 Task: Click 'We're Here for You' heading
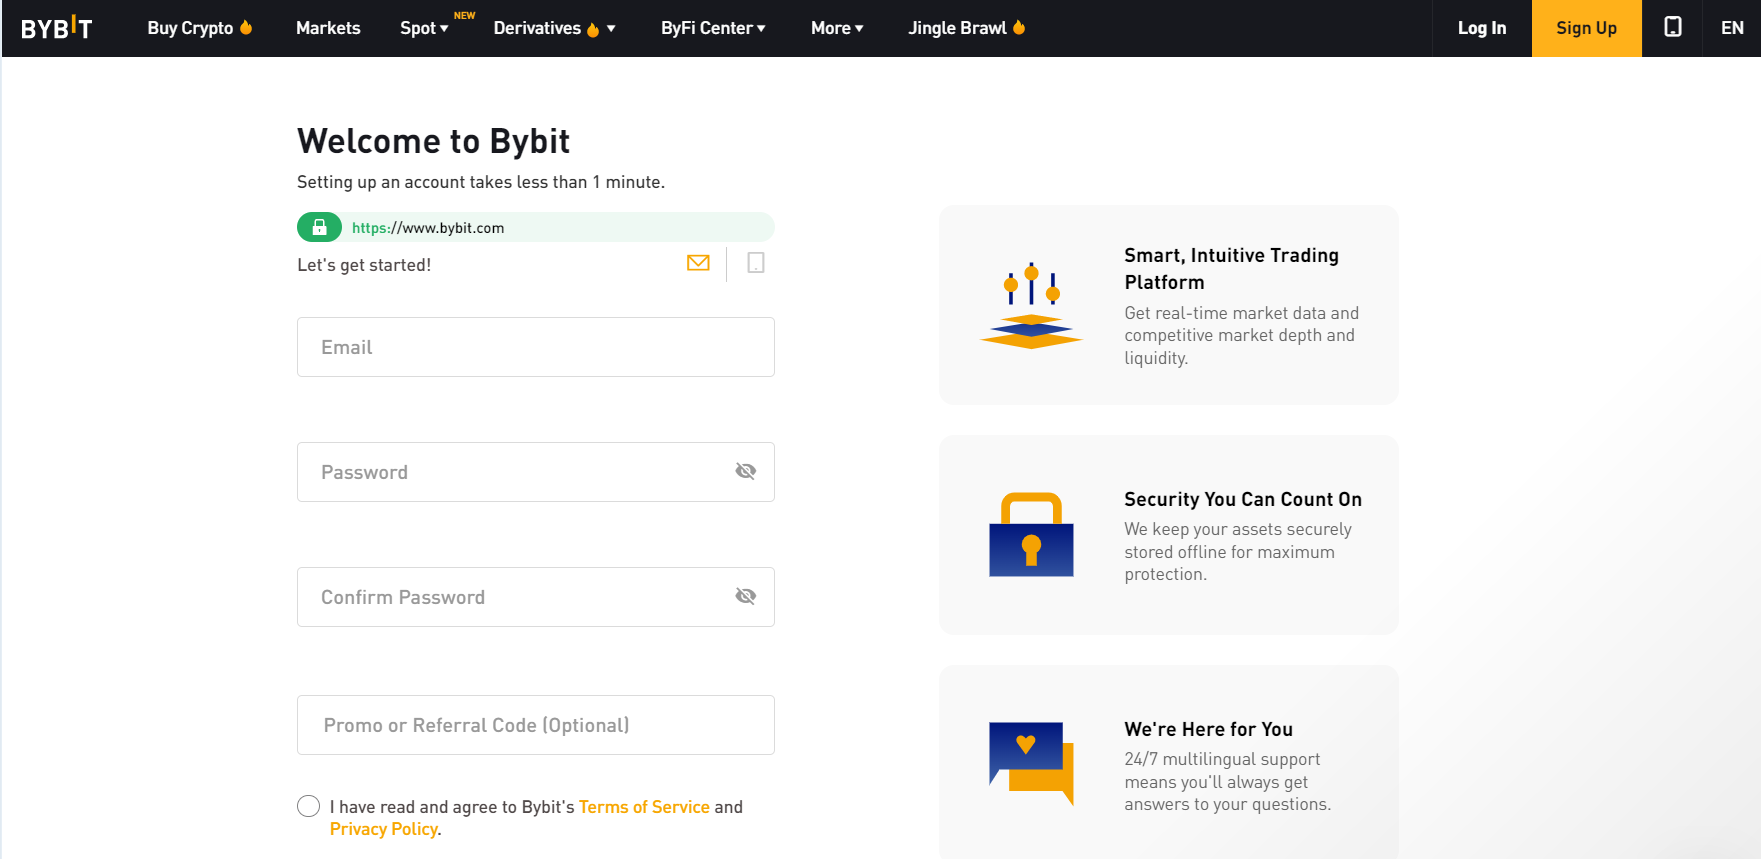[1208, 729]
